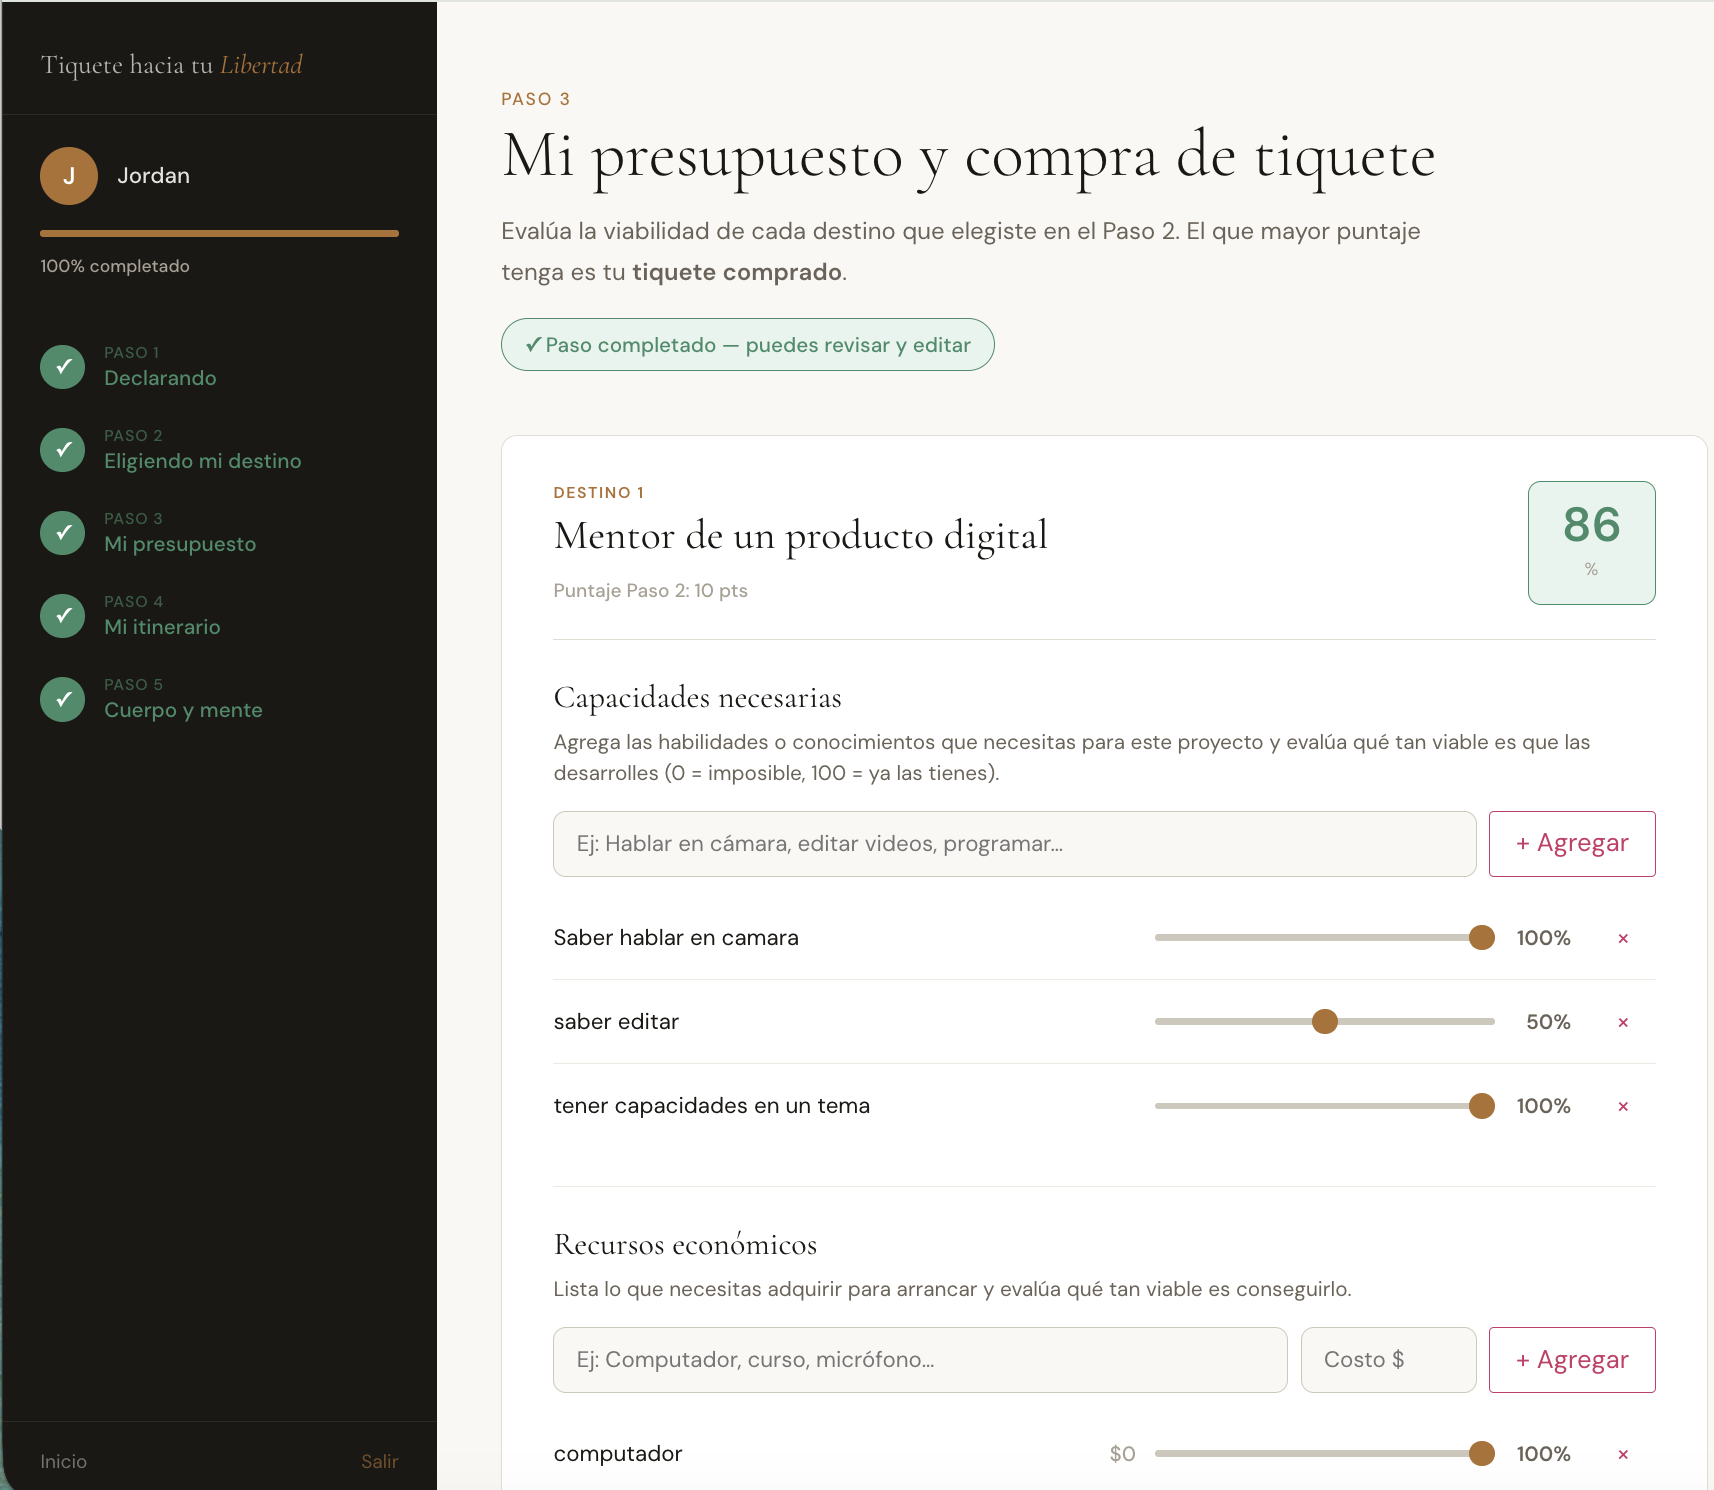Viewport: 1714px width, 1490px height.
Task: Delete the 'computador' resource row
Action: pyautogui.click(x=1623, y=1454)
